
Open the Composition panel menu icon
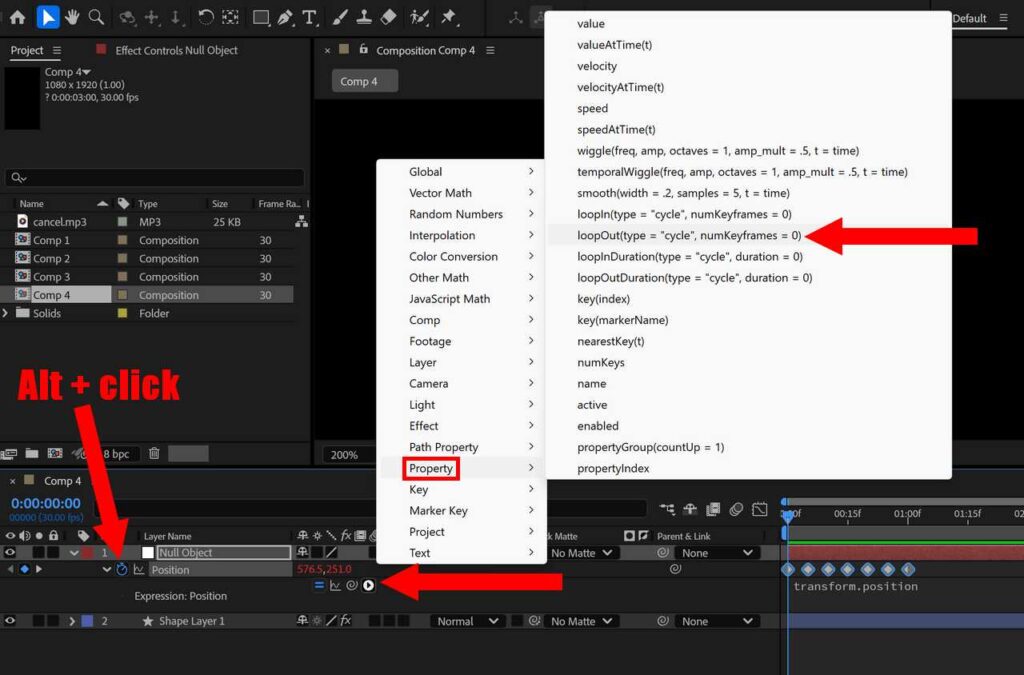click(x=490, y=50)
